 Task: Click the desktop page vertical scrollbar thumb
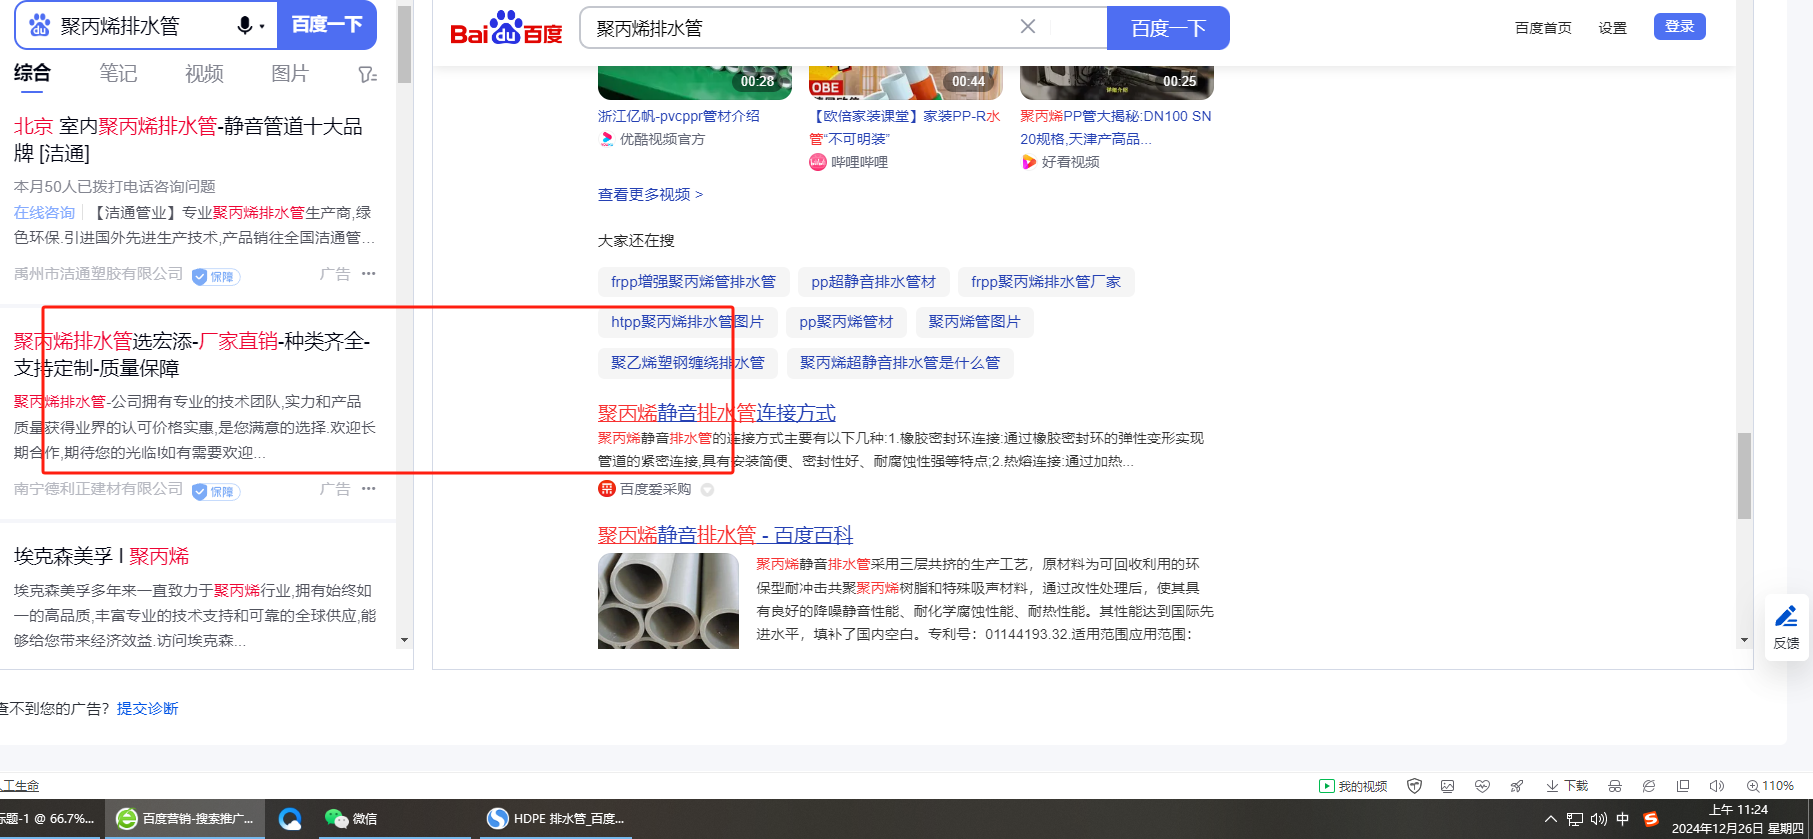(1744, 476)
